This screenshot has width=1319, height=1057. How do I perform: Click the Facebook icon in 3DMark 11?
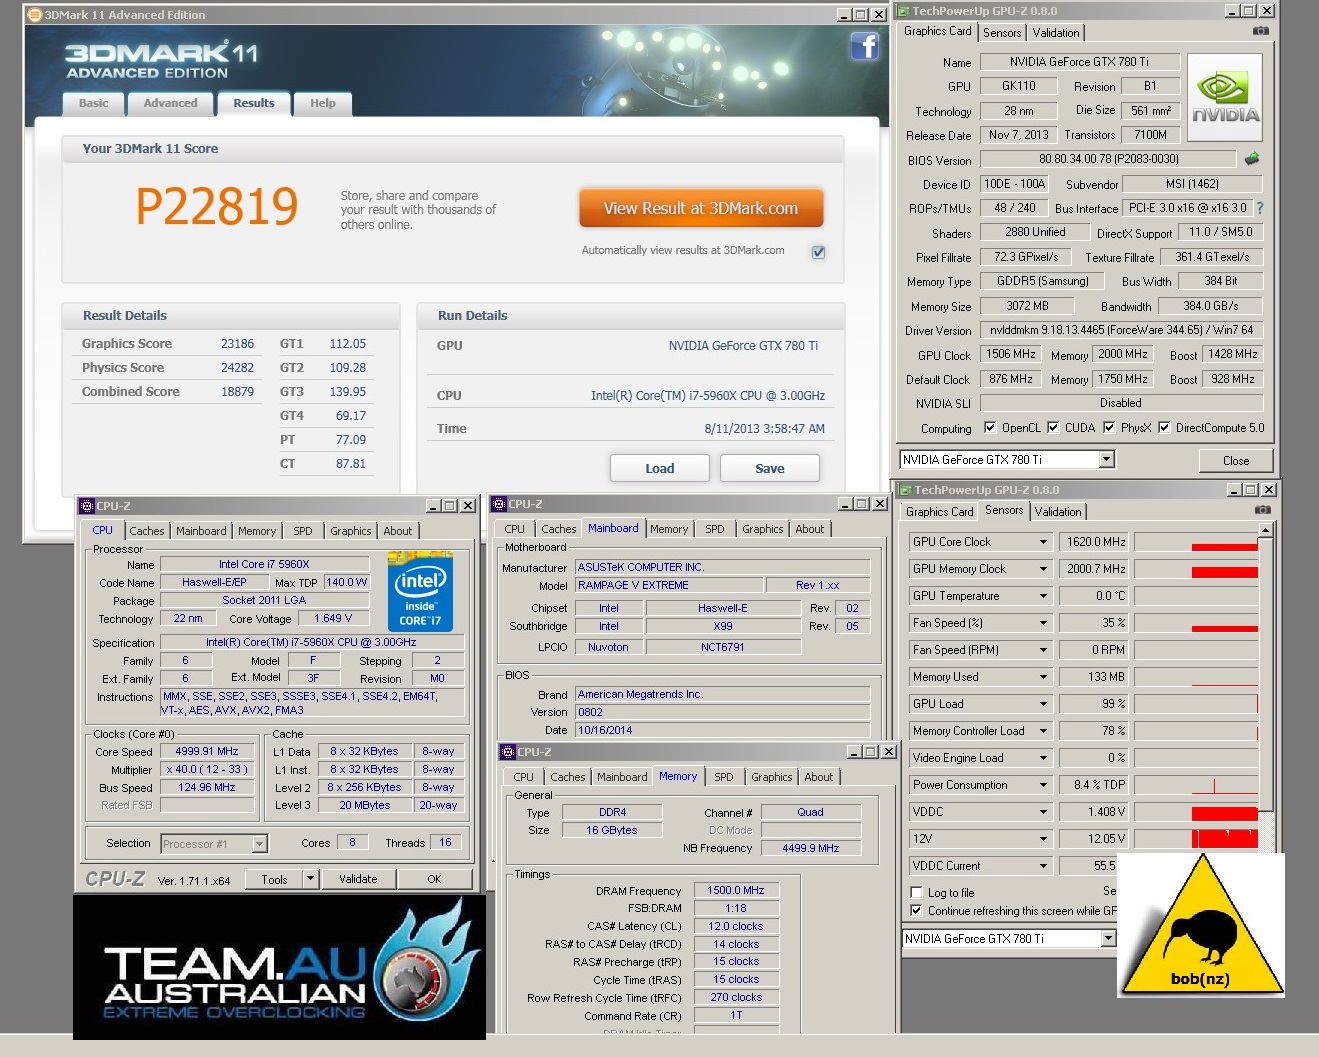click(864, 45)
